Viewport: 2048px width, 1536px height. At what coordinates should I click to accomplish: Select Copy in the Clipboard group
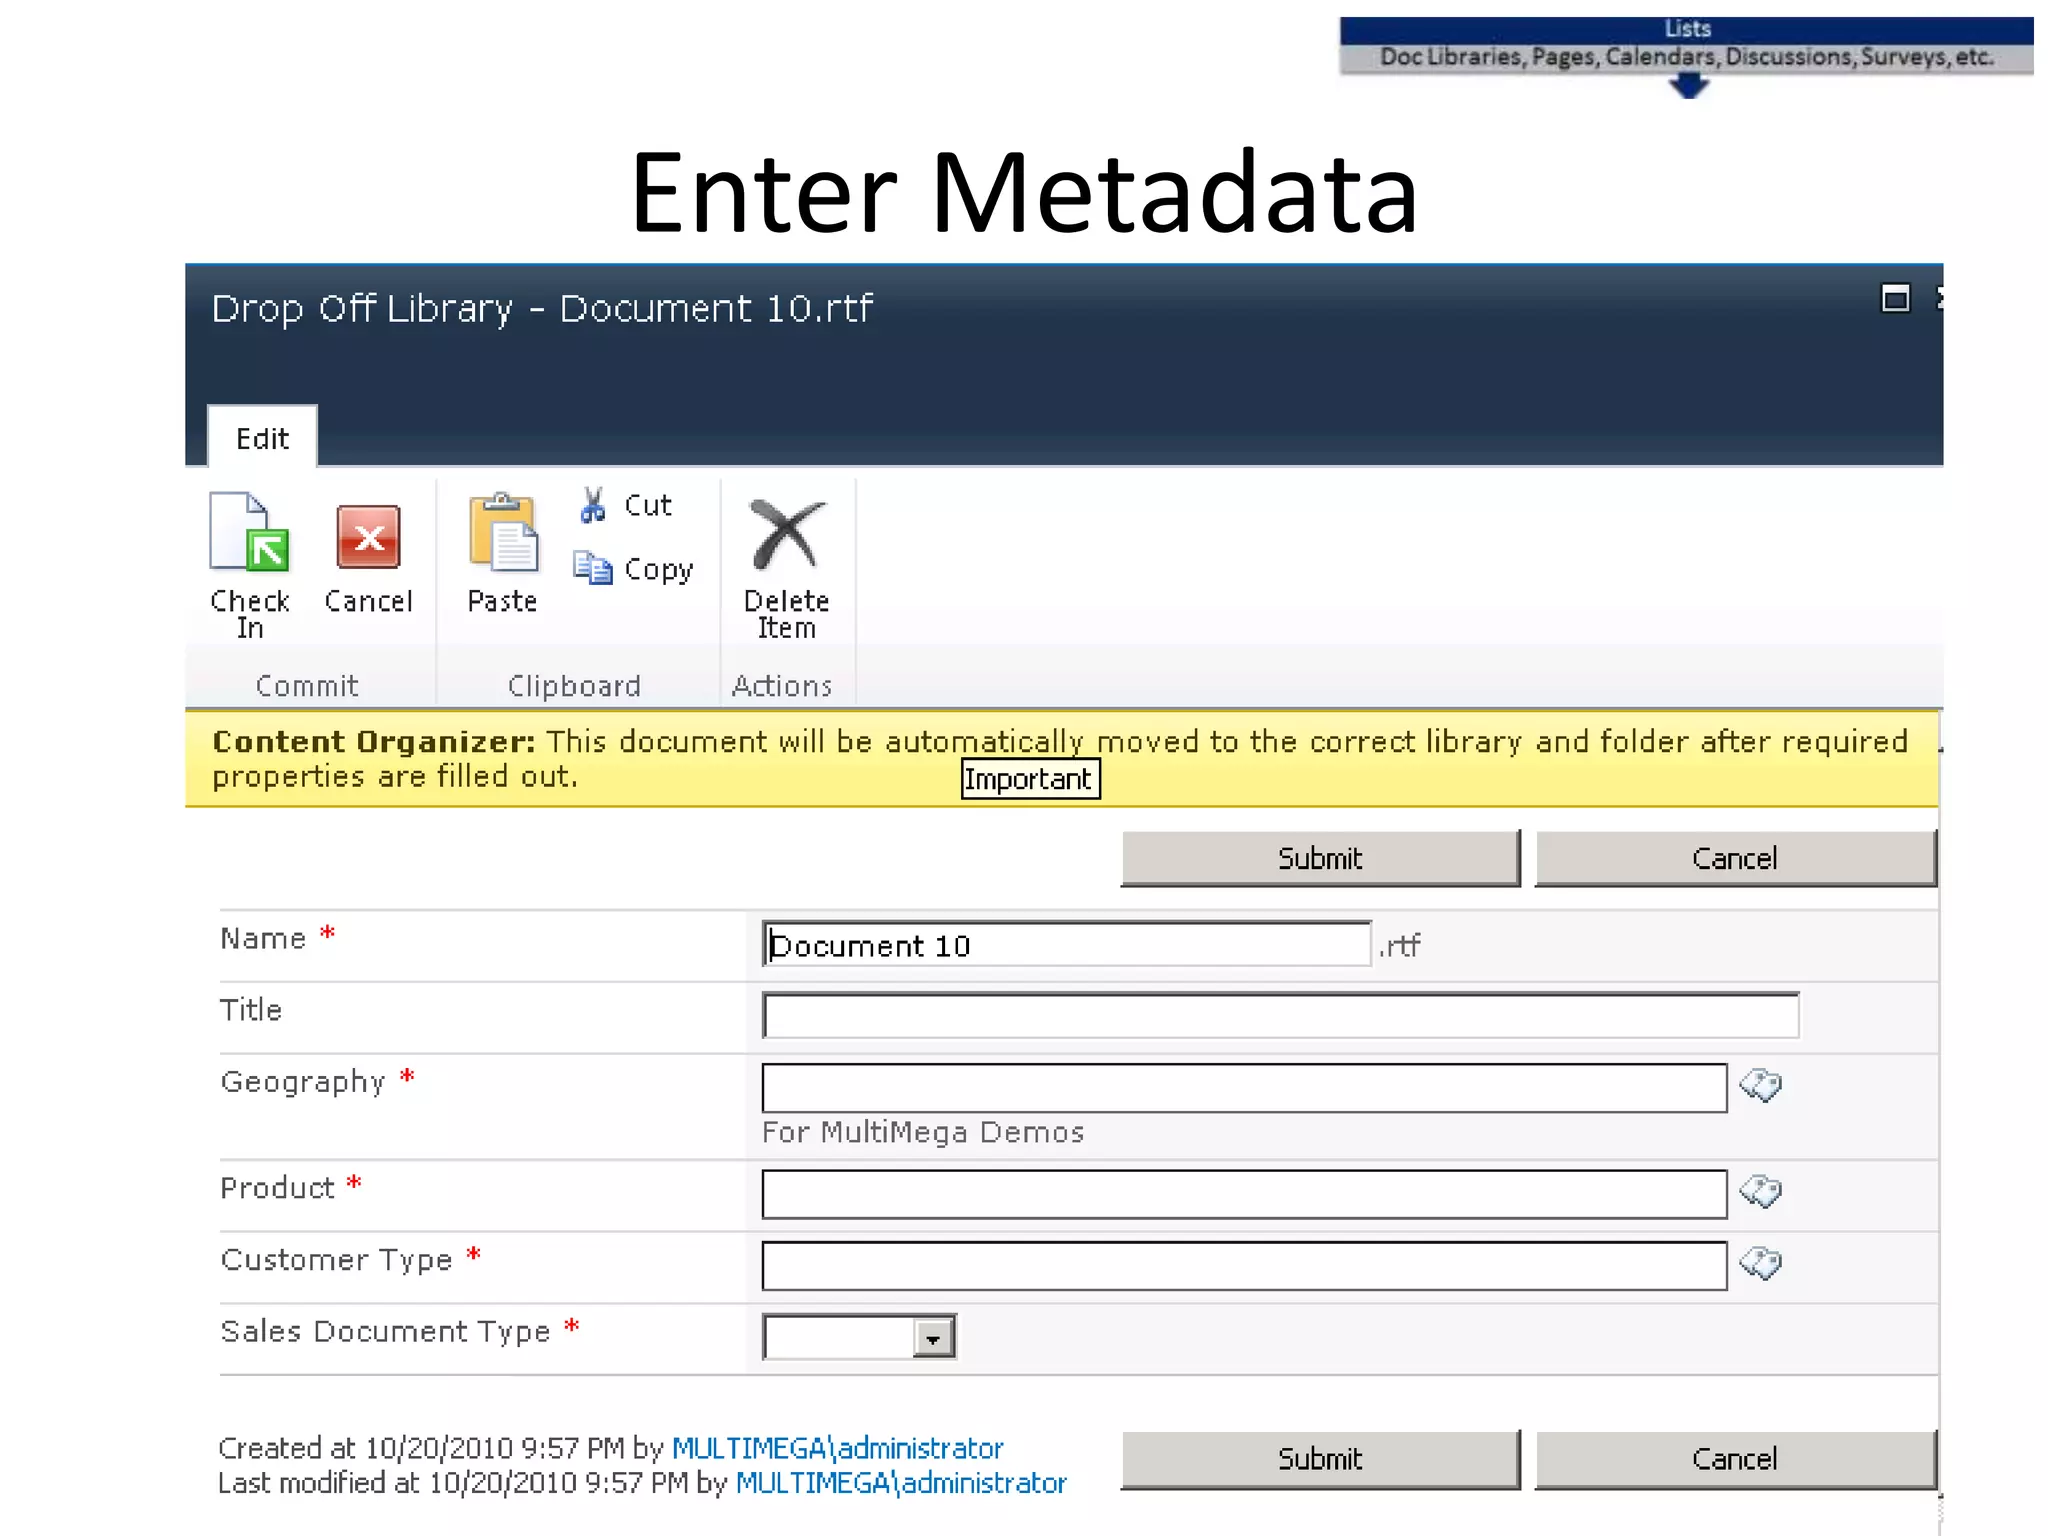[x=634, y=569]
